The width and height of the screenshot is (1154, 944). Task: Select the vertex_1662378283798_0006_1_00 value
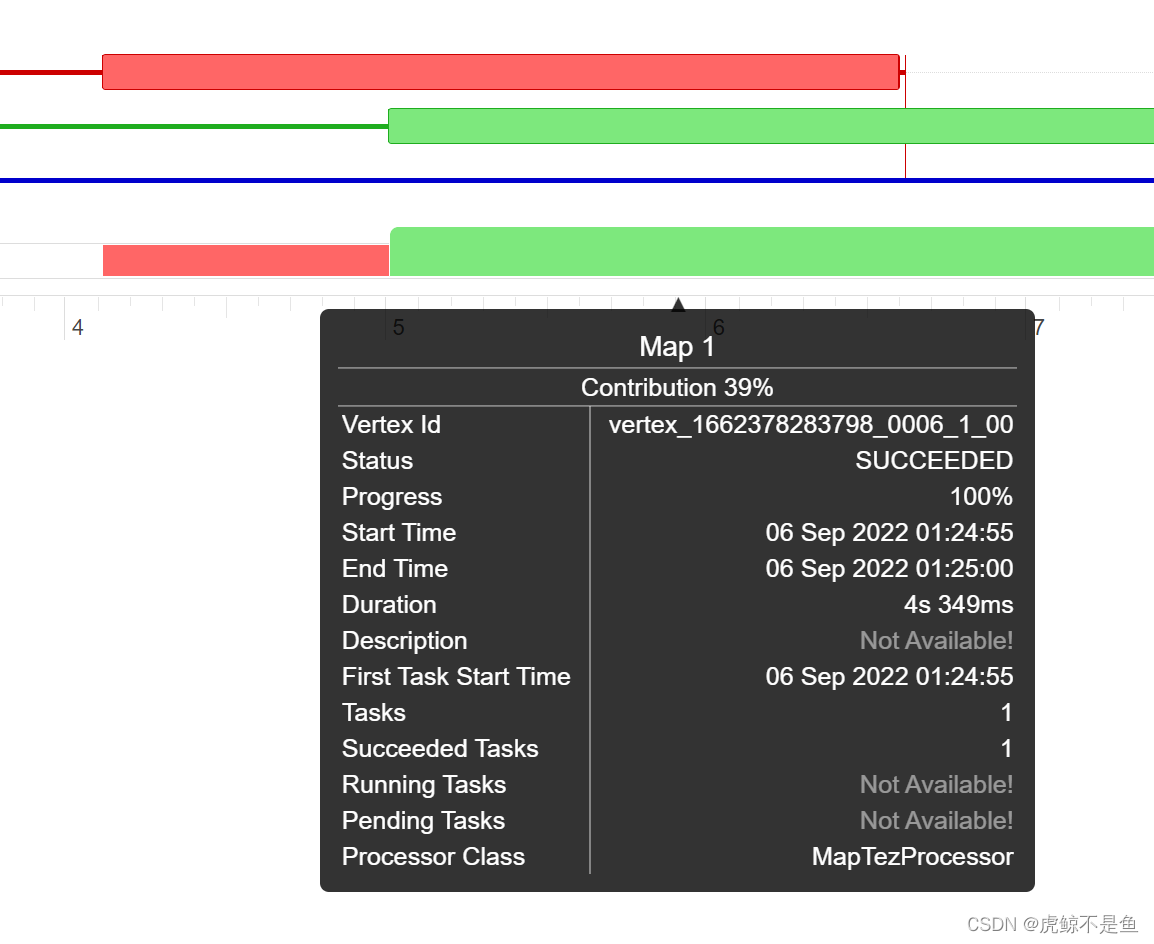click(811, 425)
